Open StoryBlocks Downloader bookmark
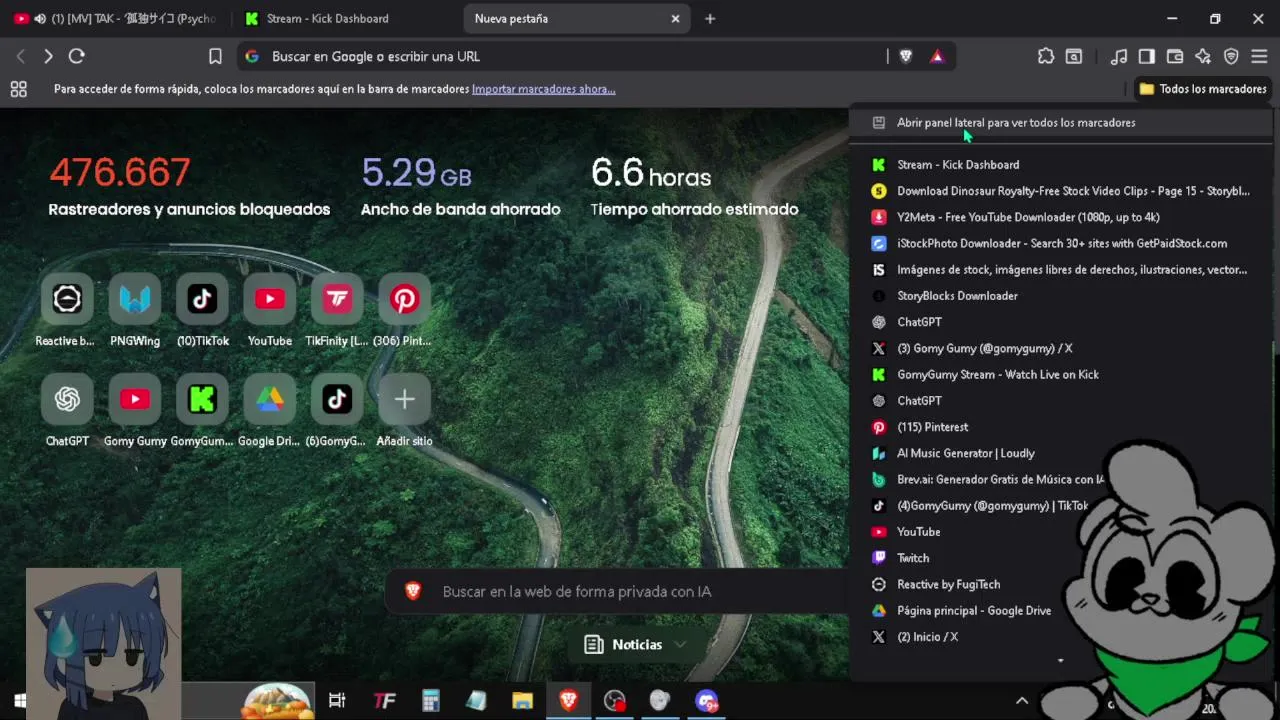1280x720 pixels. click(x=1060, y=296)
